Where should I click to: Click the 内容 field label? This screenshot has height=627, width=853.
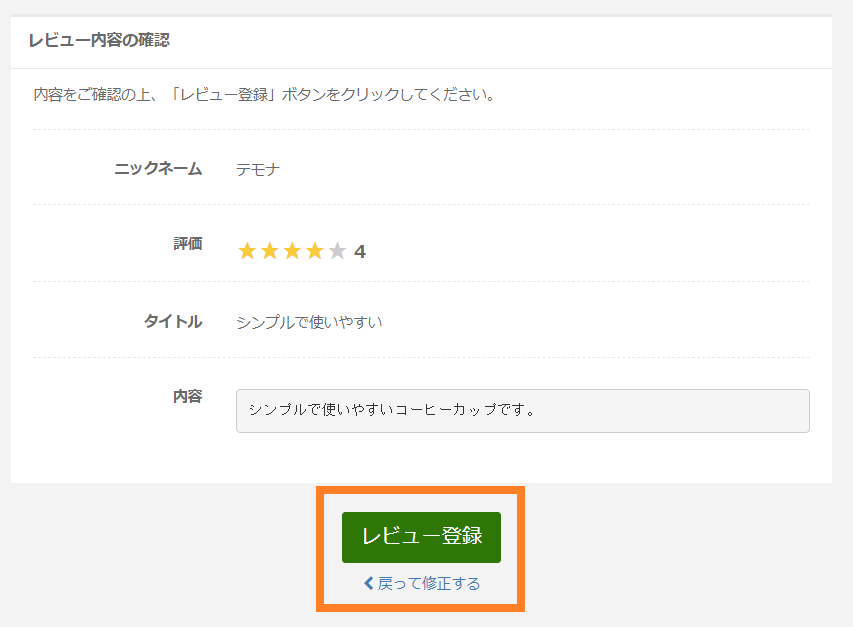187,396
